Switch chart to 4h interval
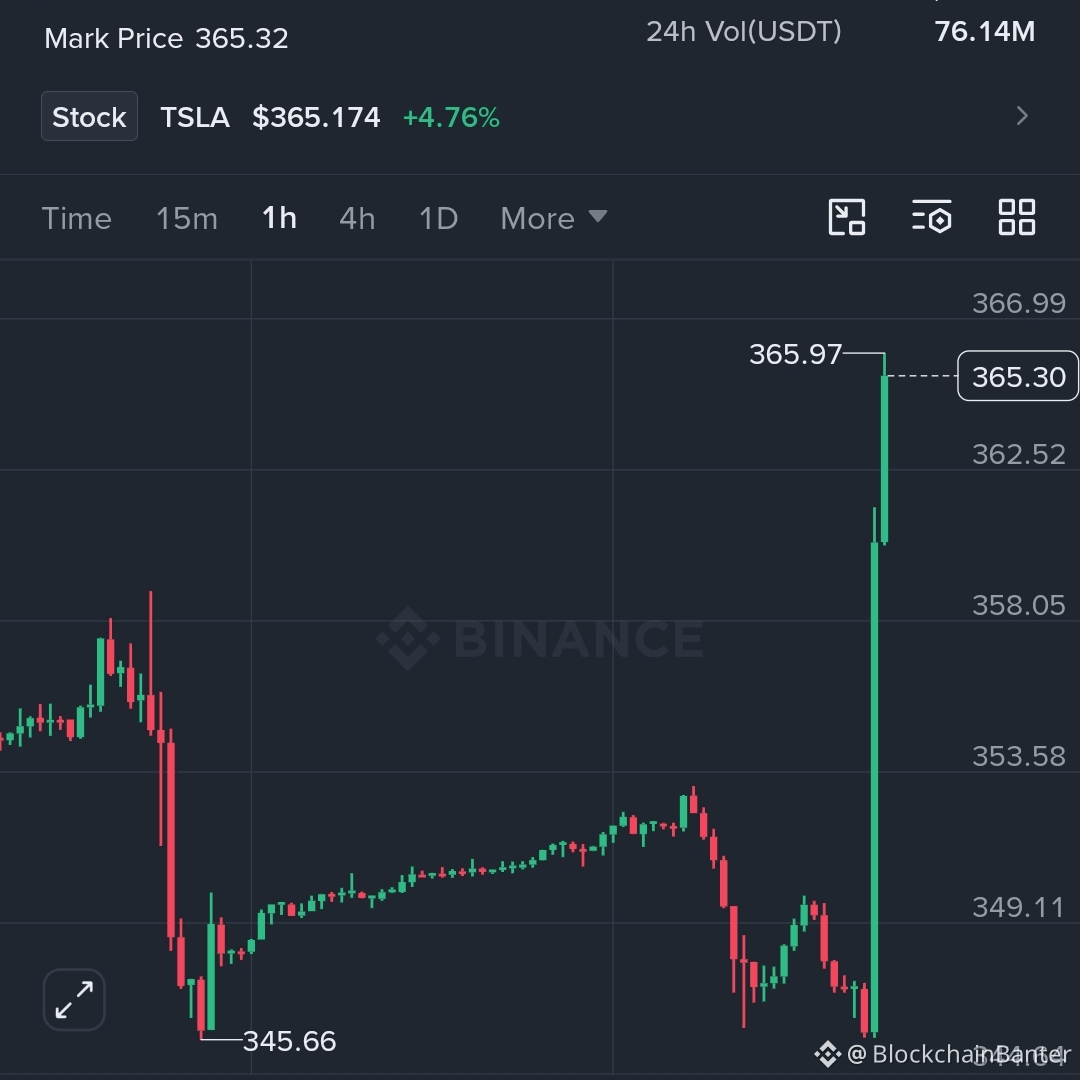Viewport: 1080px width, 1080px height. tap(357, 218)
